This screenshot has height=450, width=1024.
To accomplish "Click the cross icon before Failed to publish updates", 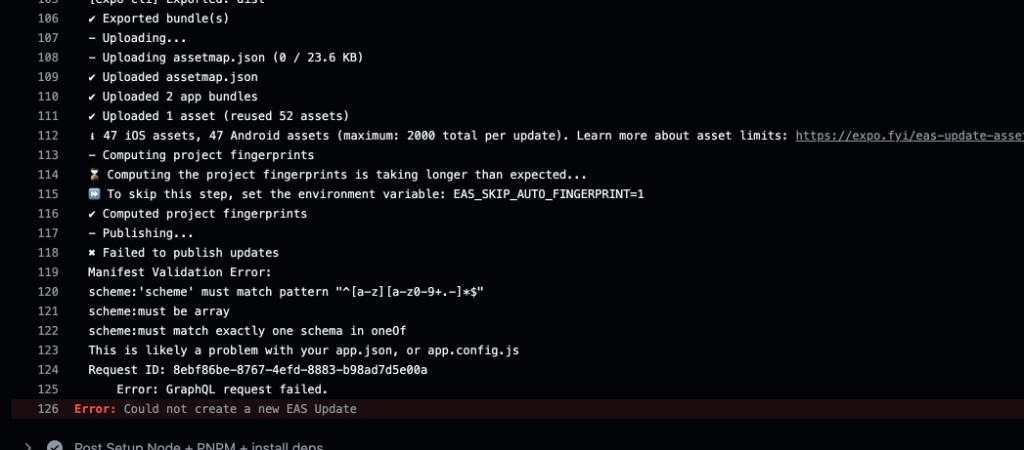I will click(92, 253).
